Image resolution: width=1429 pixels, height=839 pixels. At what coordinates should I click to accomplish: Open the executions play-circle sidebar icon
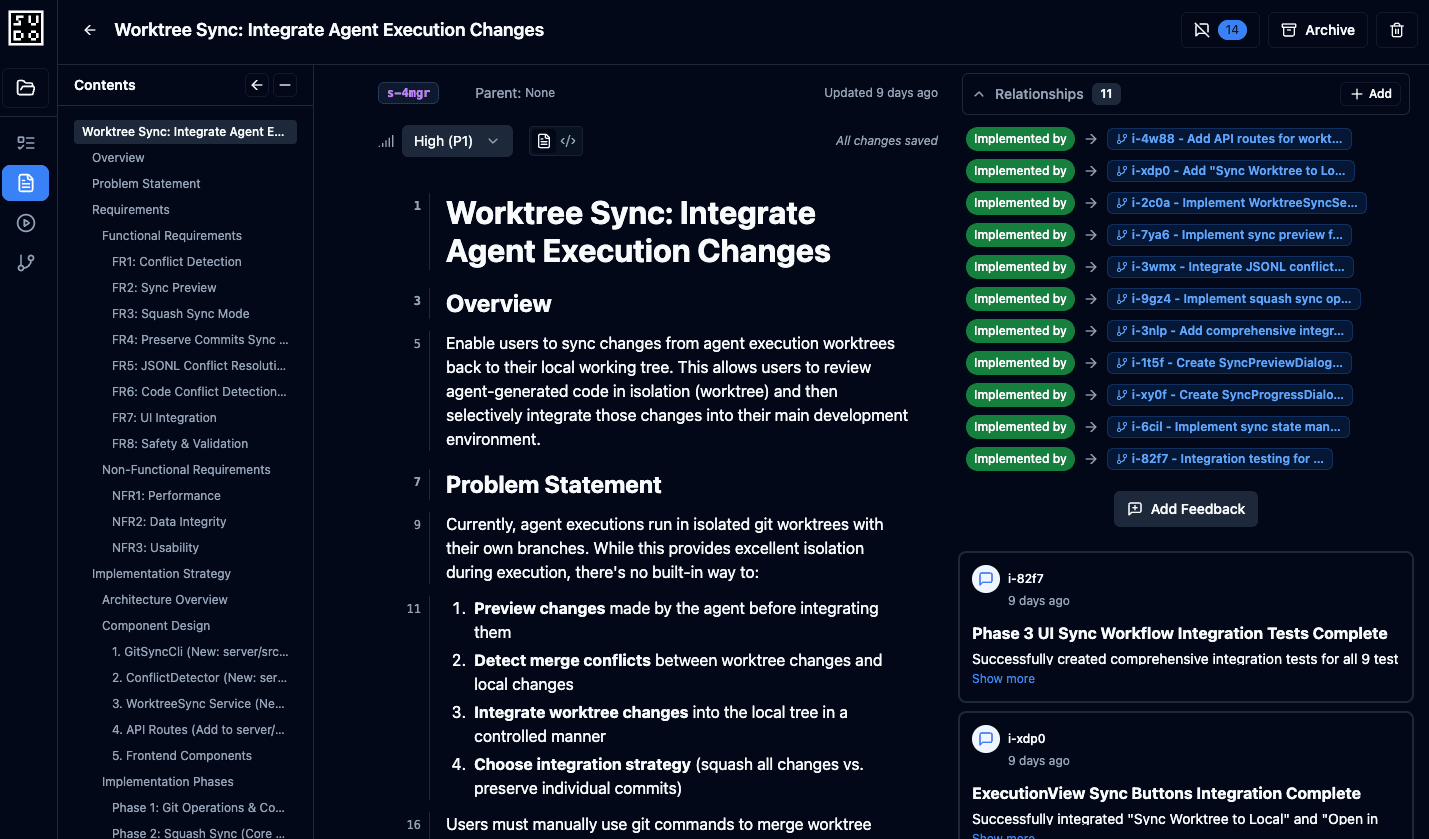click(x=26, y=223)
